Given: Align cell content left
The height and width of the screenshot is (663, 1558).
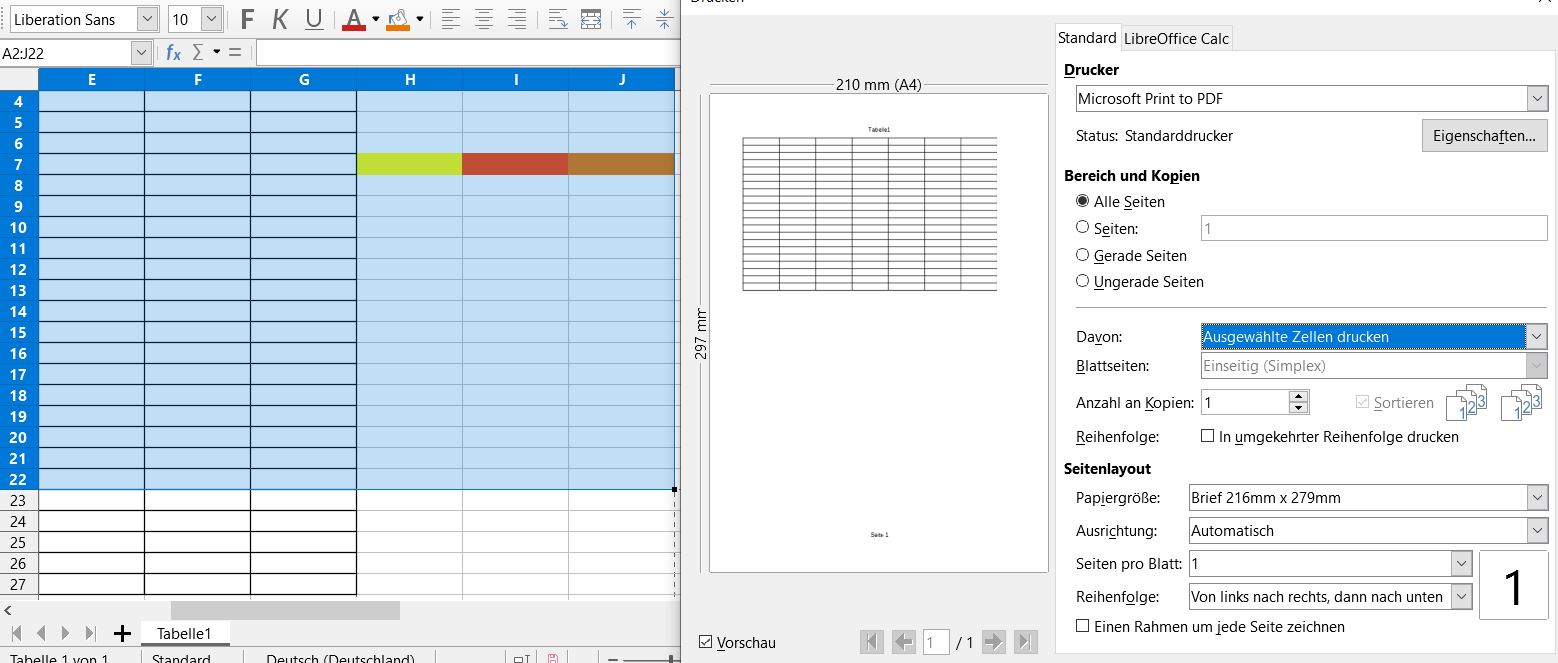Looking at the screenshot, I should pyautogui.click(x=451, y=19).
